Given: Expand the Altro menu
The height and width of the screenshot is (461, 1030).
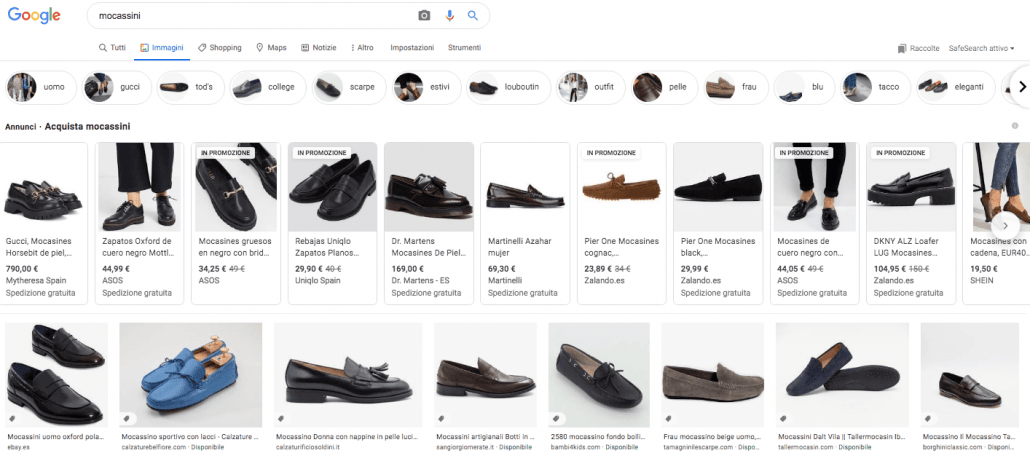Looking at the screenshot, I should (363, 48).
